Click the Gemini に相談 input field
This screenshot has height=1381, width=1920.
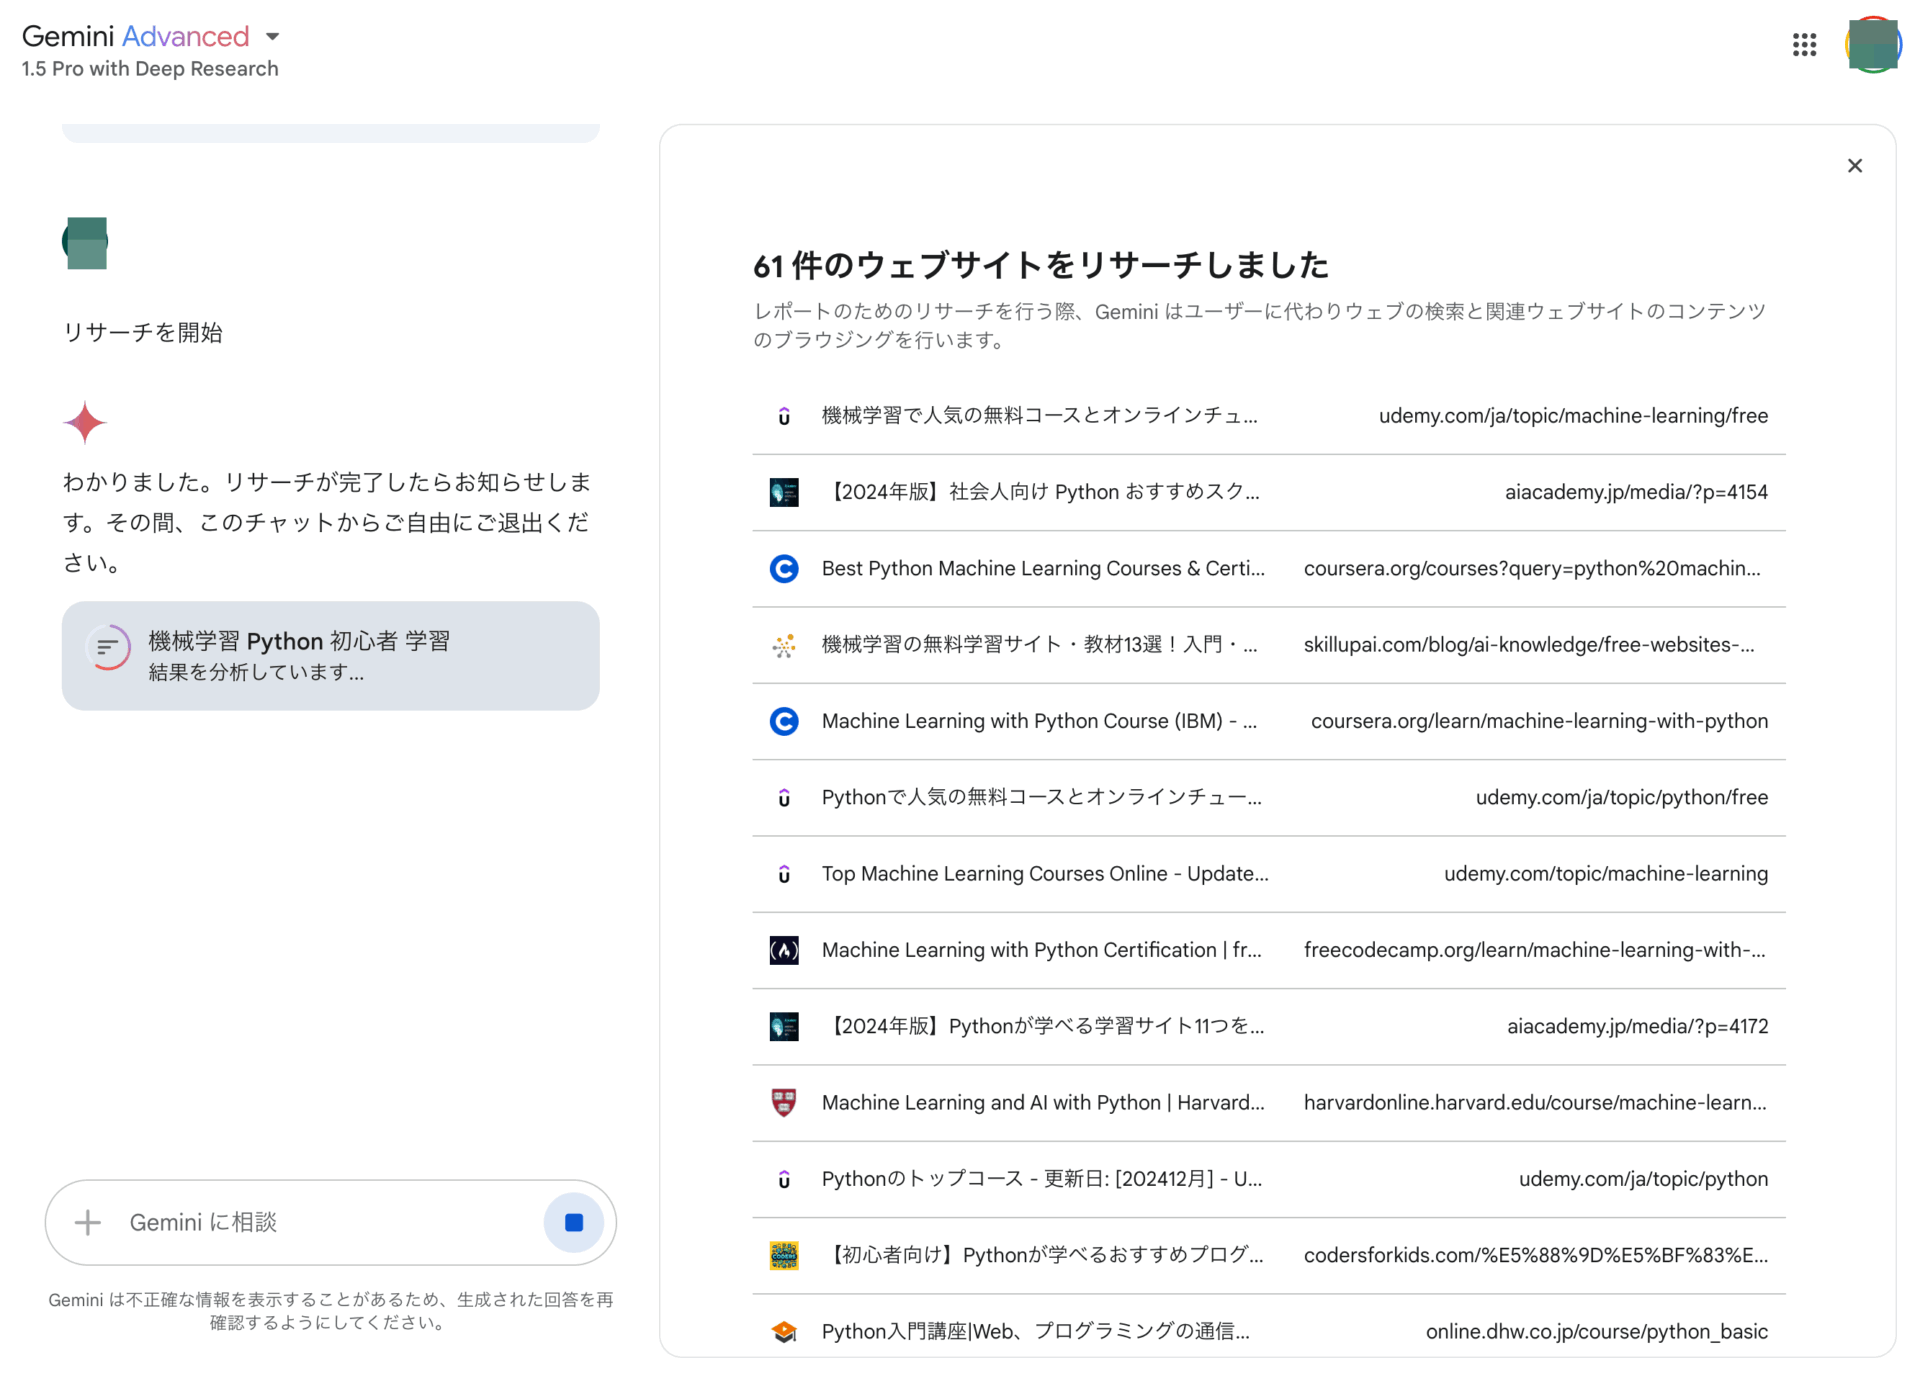tap(320, 1222)
